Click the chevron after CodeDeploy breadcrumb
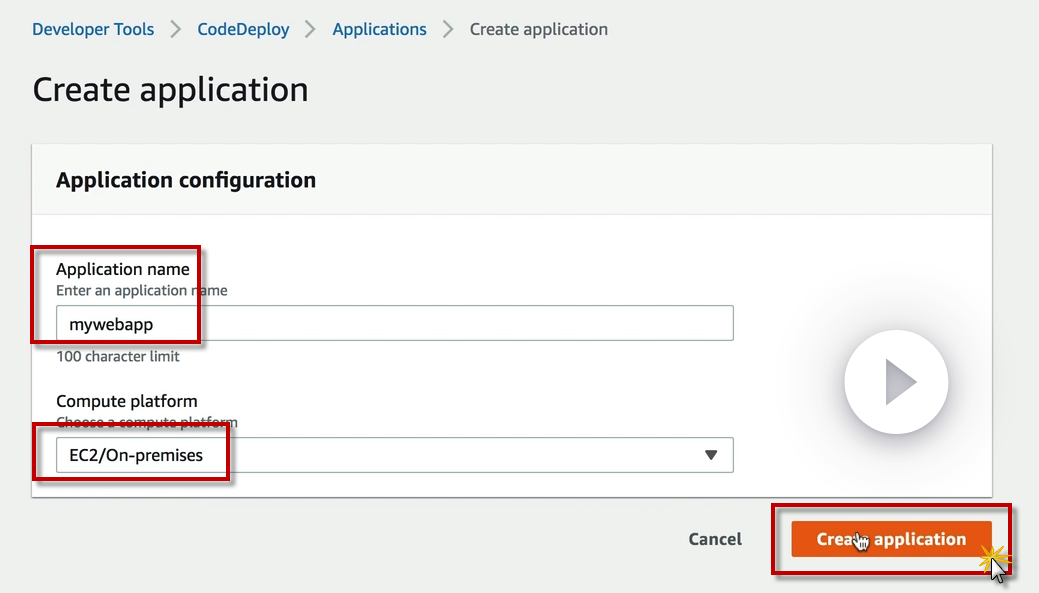The height and width of the screenshot is (593, 1039). (311, 29)
